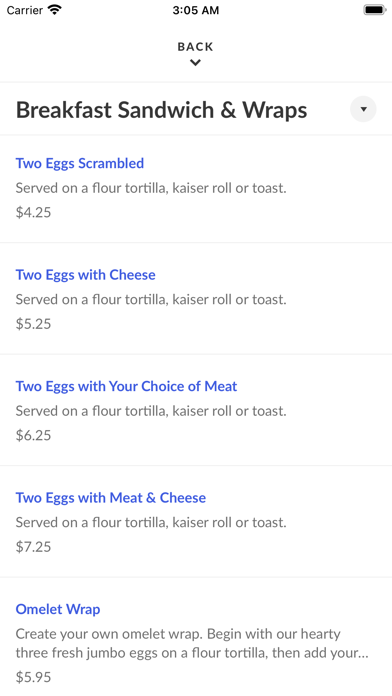The width and height of the screenshot is (392, 696).
Task: Click the Wi-Fi icon in status bar
Action: pyautogui.click(x=55, y=10)
